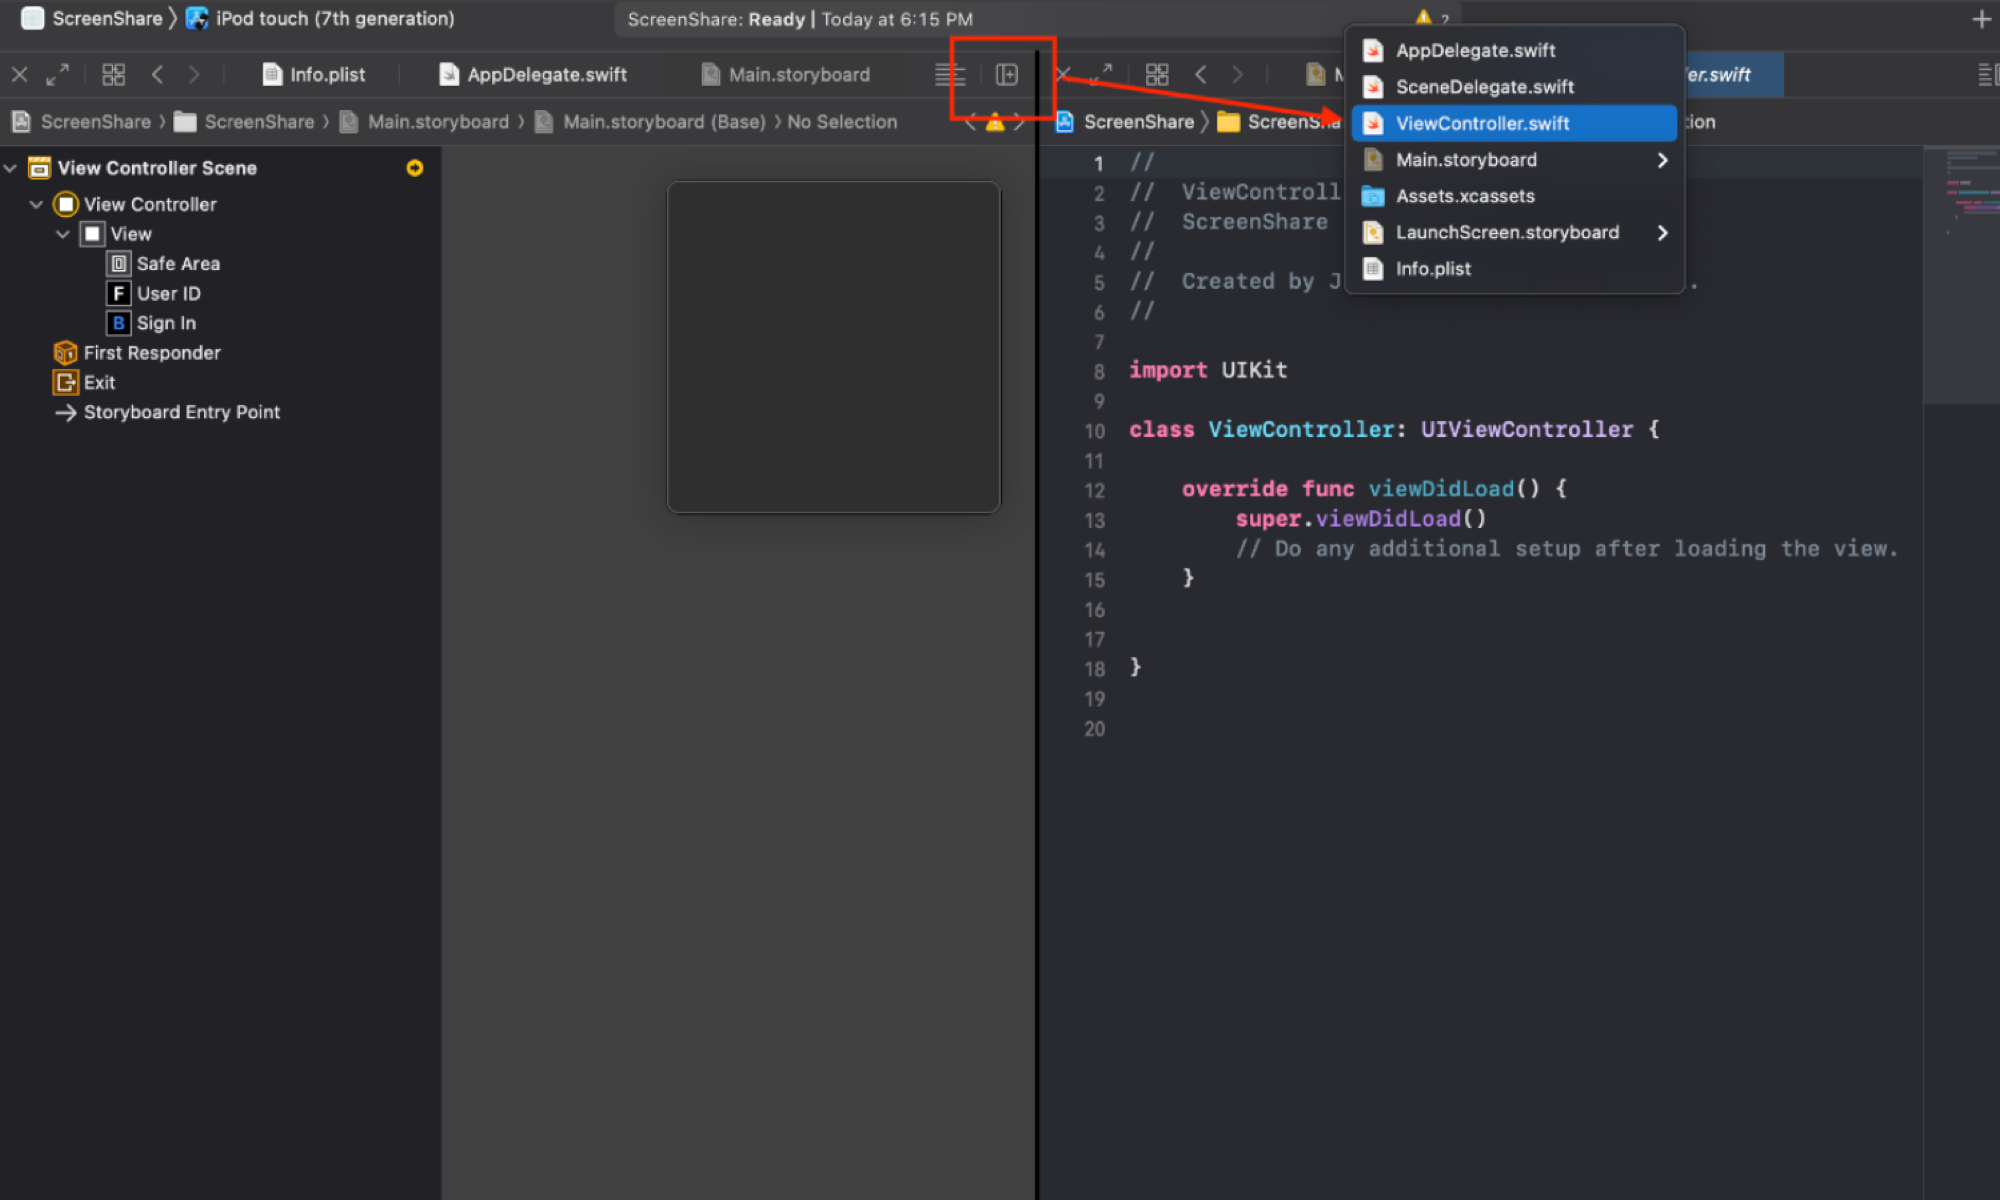The height and width of the screenshot is (1200, 2000).
Task: Collapse the View Controller disclosure arrow
Action: (37, 204)
